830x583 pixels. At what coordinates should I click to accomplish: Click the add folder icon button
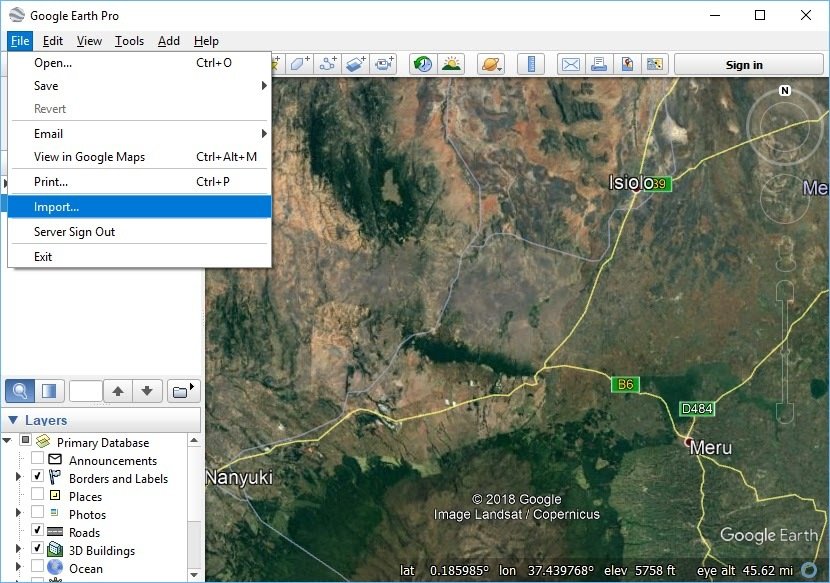tap(183, 391)
